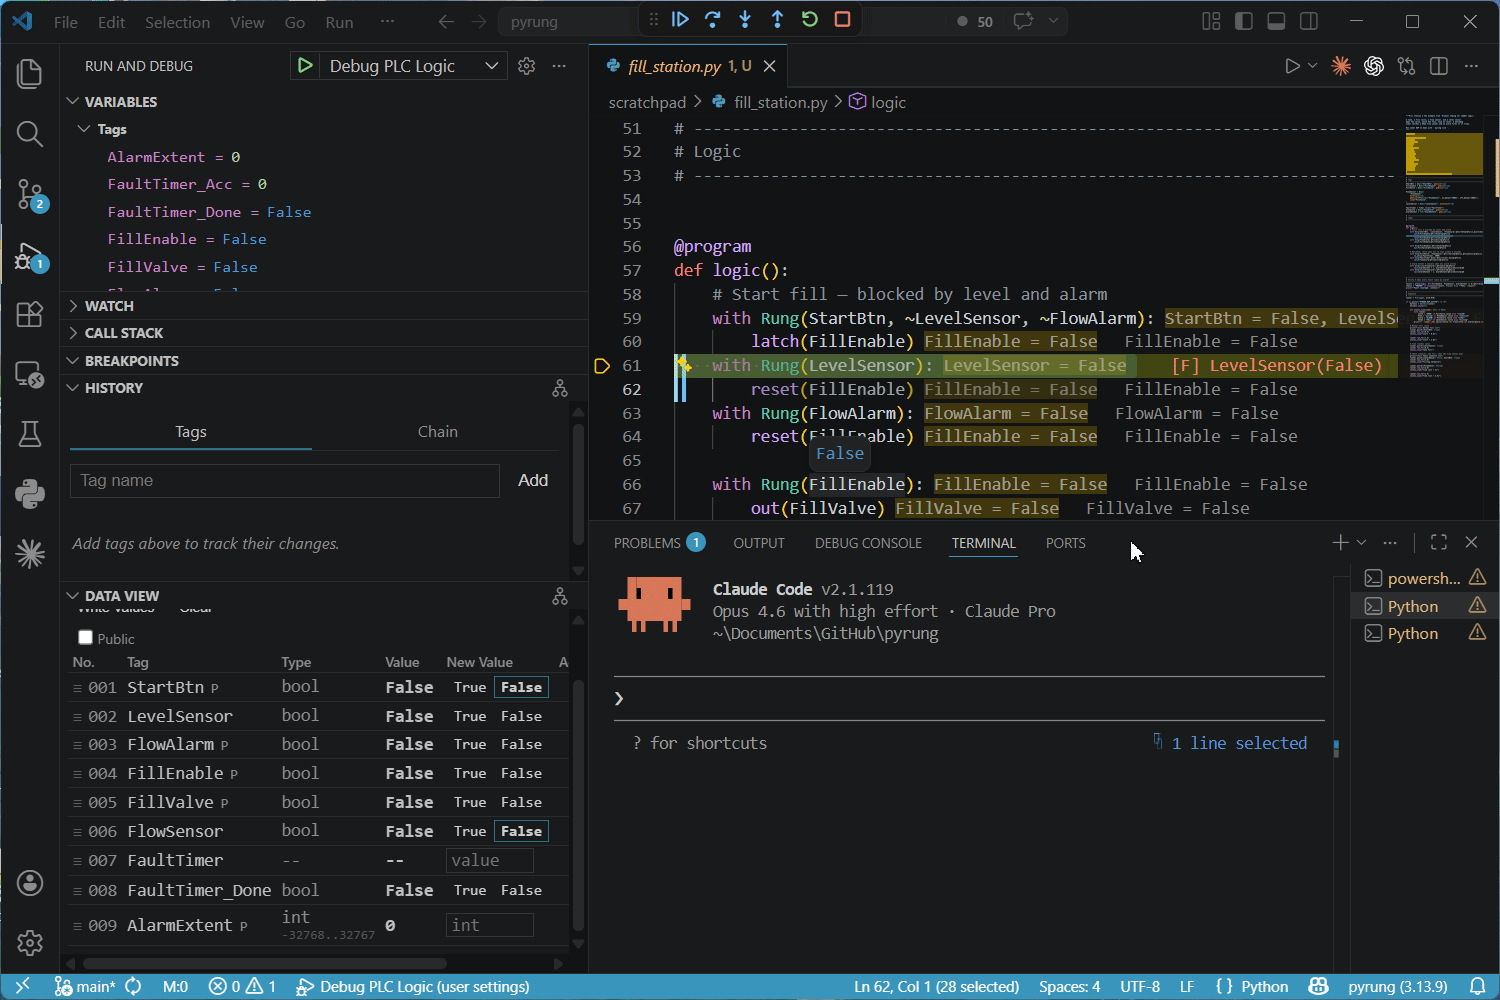Open the File menu

point(66,22)
